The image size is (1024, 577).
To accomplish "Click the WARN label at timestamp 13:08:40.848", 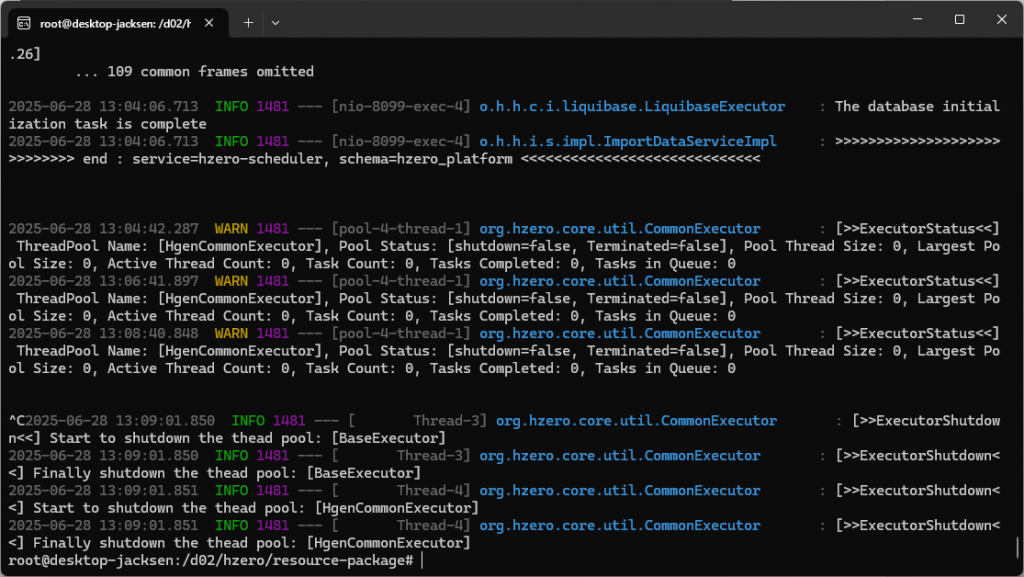I will pyautogui.click(x=231, y=334).
